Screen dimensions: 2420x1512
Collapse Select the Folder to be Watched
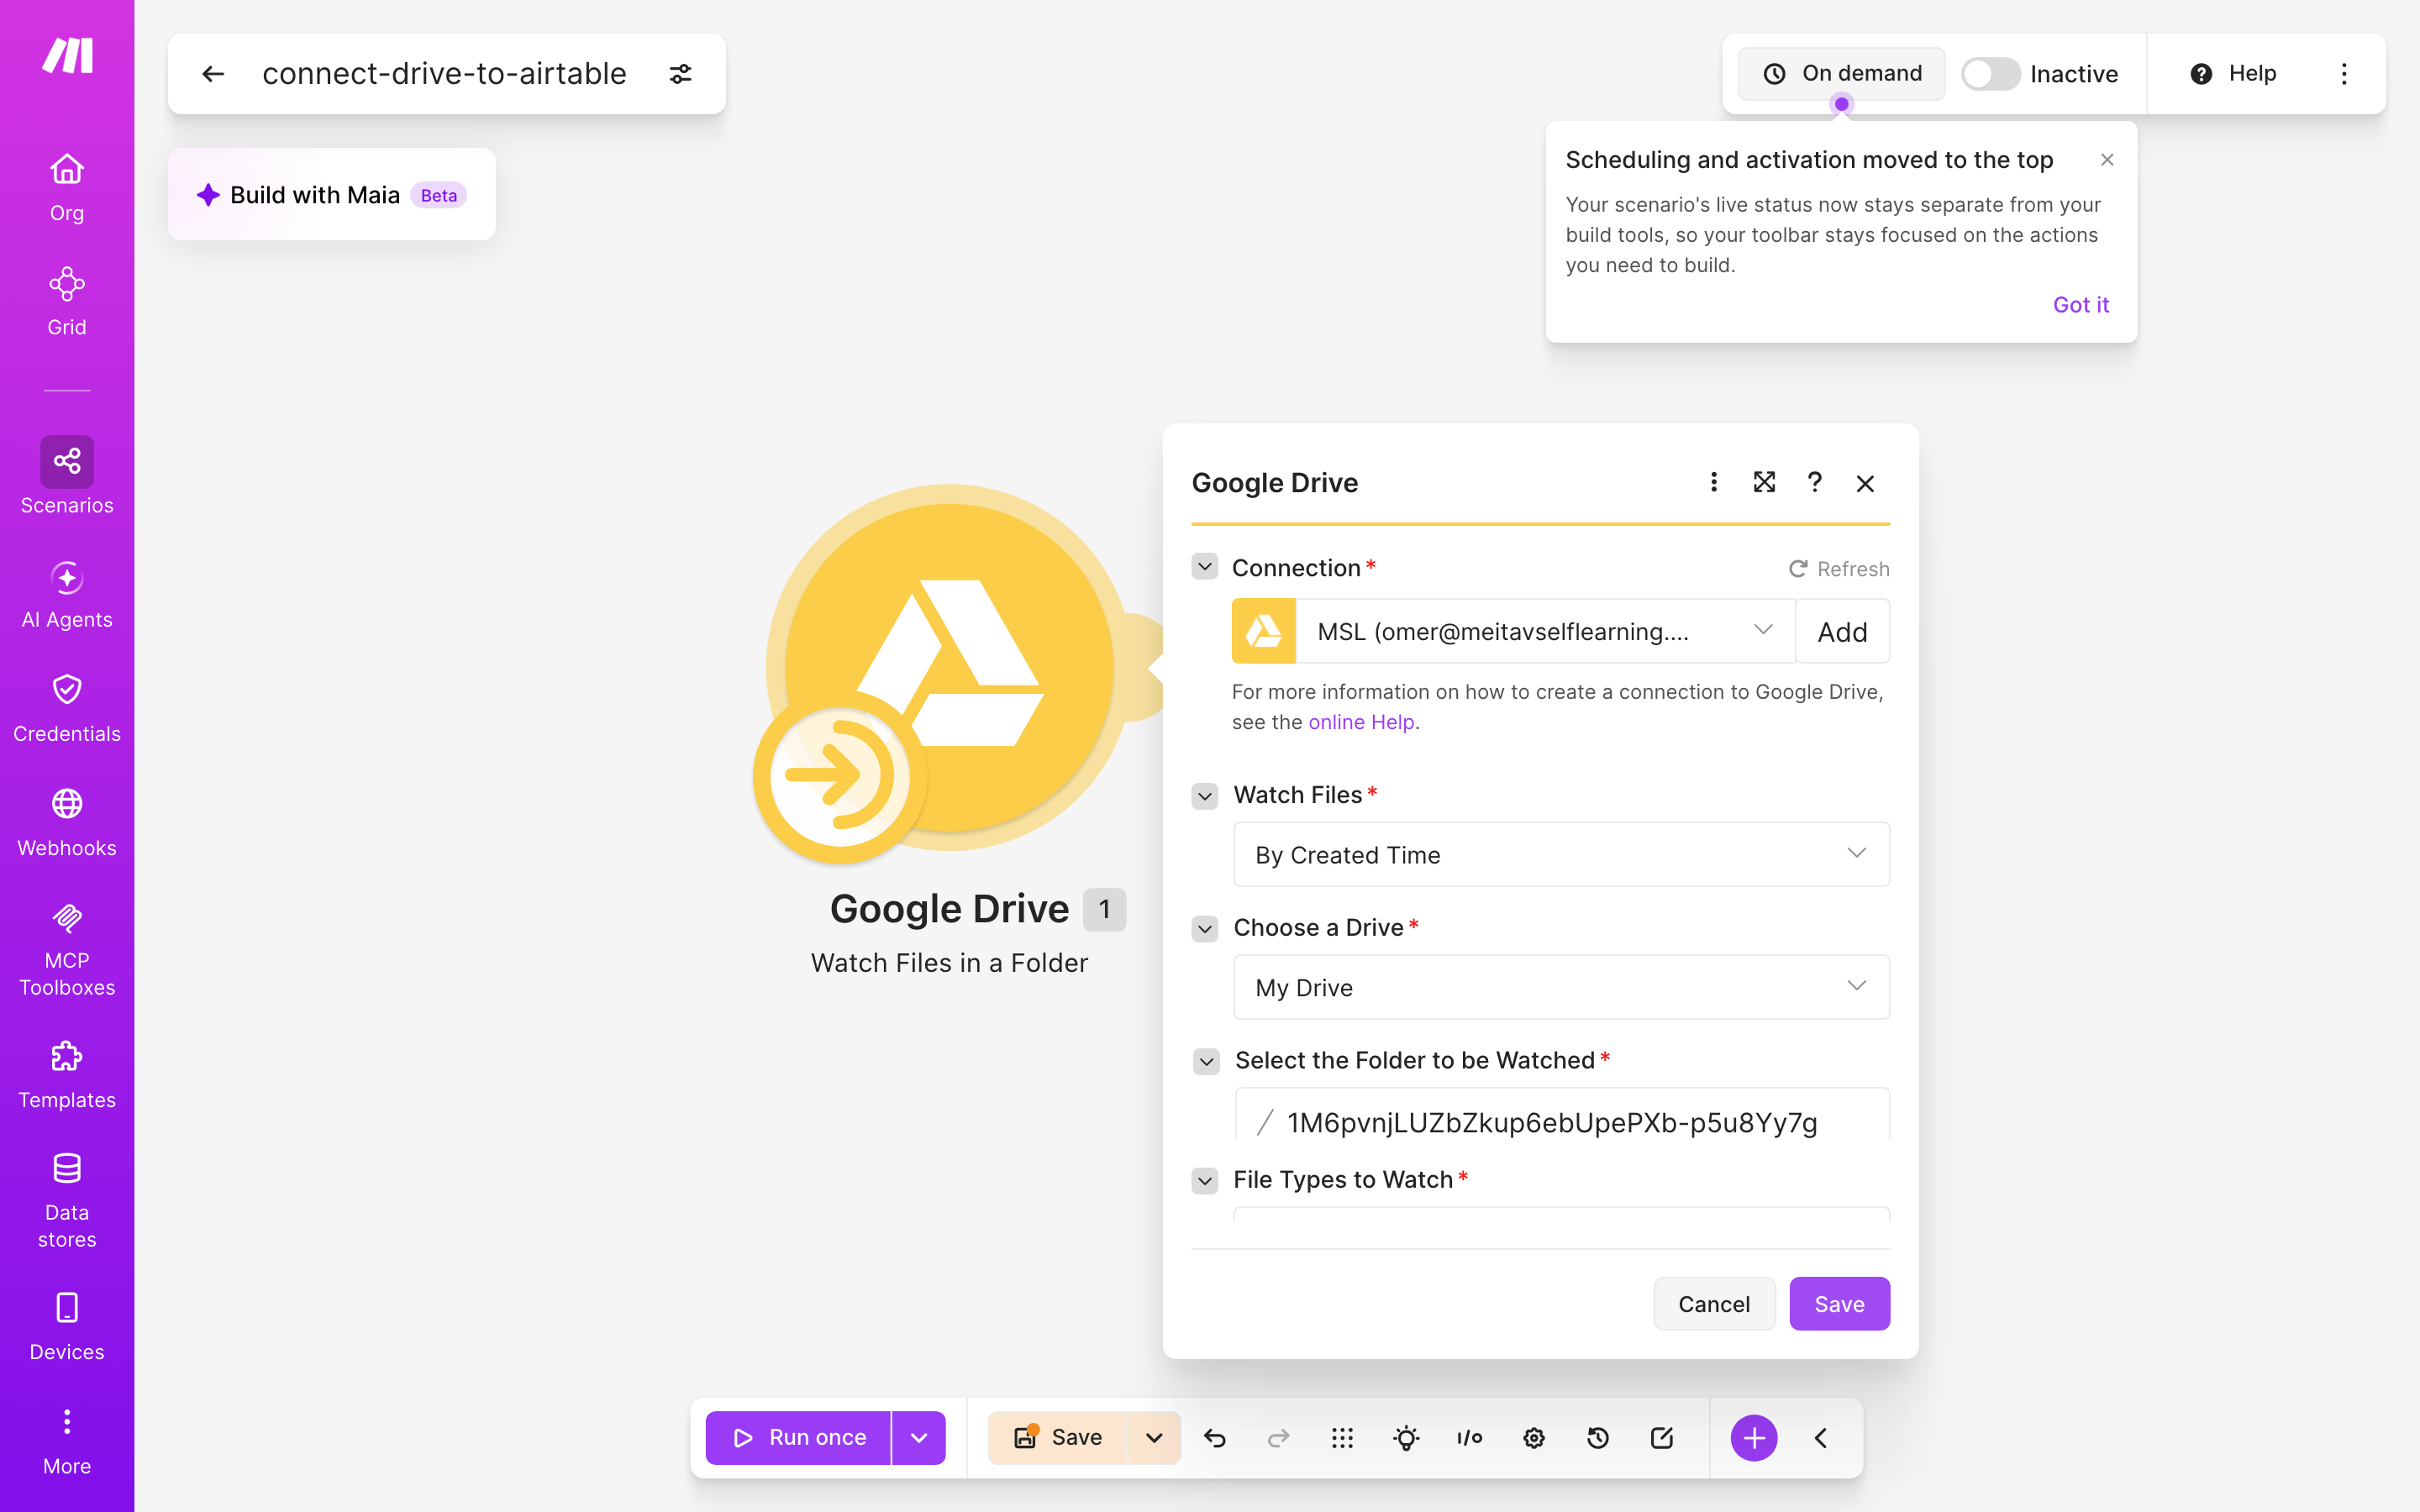[x=1207, y=1061]
